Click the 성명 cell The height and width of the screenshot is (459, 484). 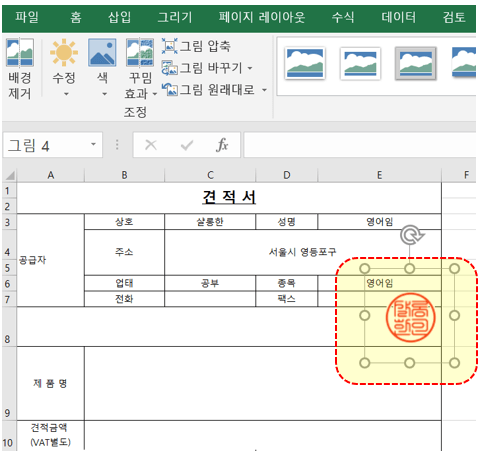[287, 222]
